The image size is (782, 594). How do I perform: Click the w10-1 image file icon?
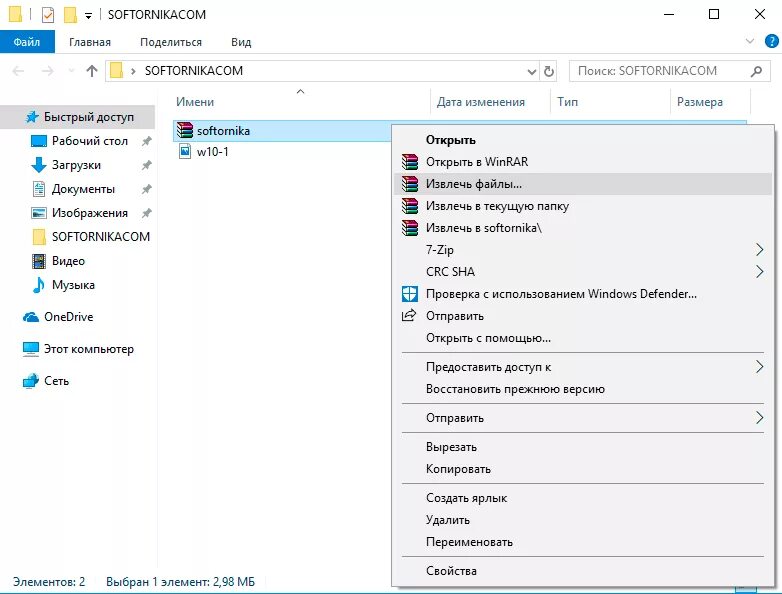(185, 151)
